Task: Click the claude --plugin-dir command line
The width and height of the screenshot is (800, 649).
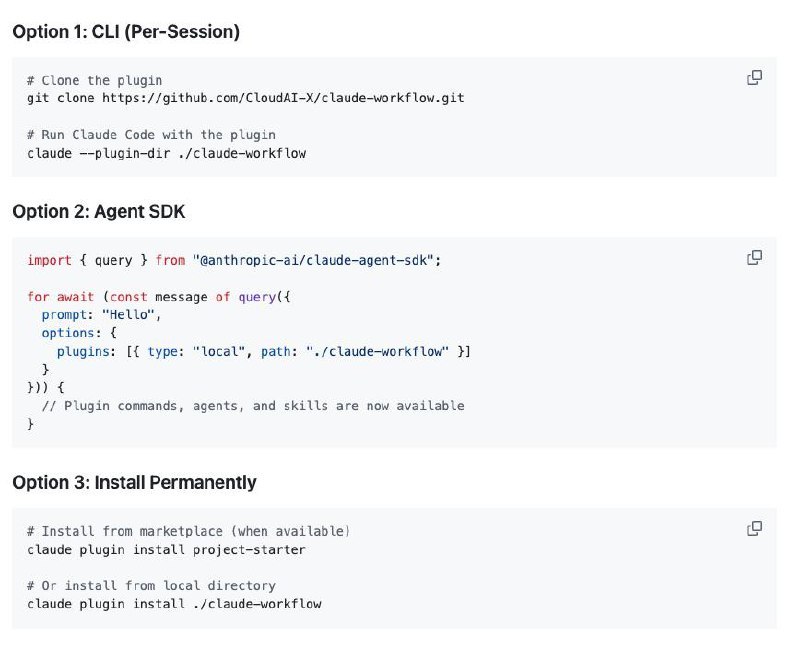Action: point(166,153)
